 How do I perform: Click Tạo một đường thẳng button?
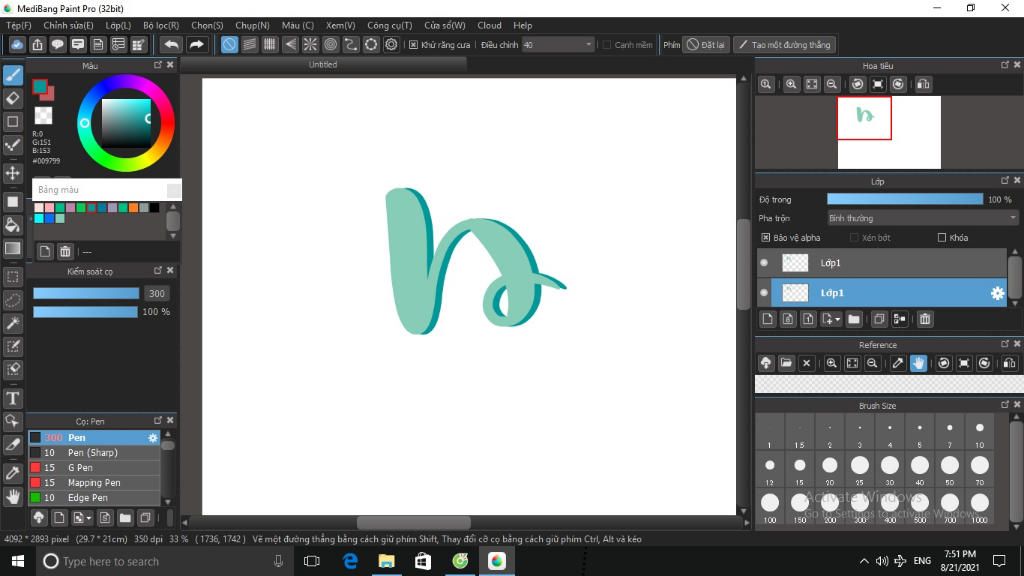pyautogui.click(x=785, y=45)
